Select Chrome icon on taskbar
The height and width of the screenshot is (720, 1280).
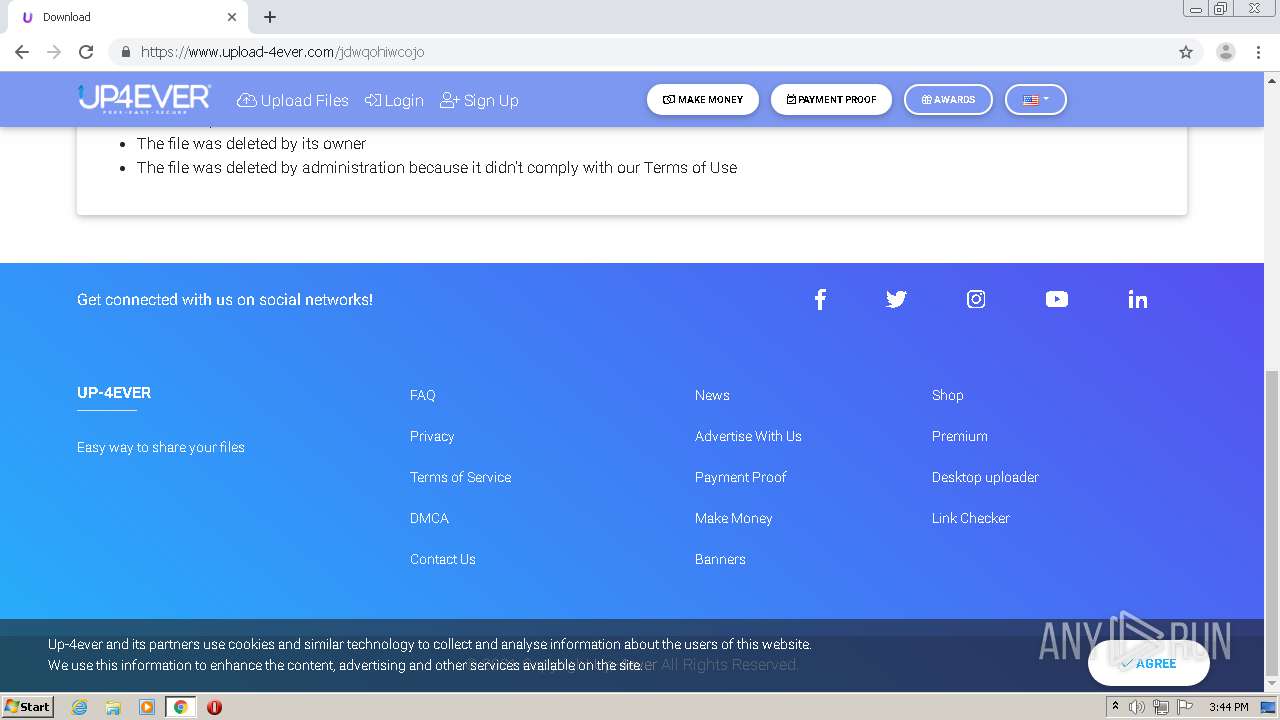click(181, 707)
